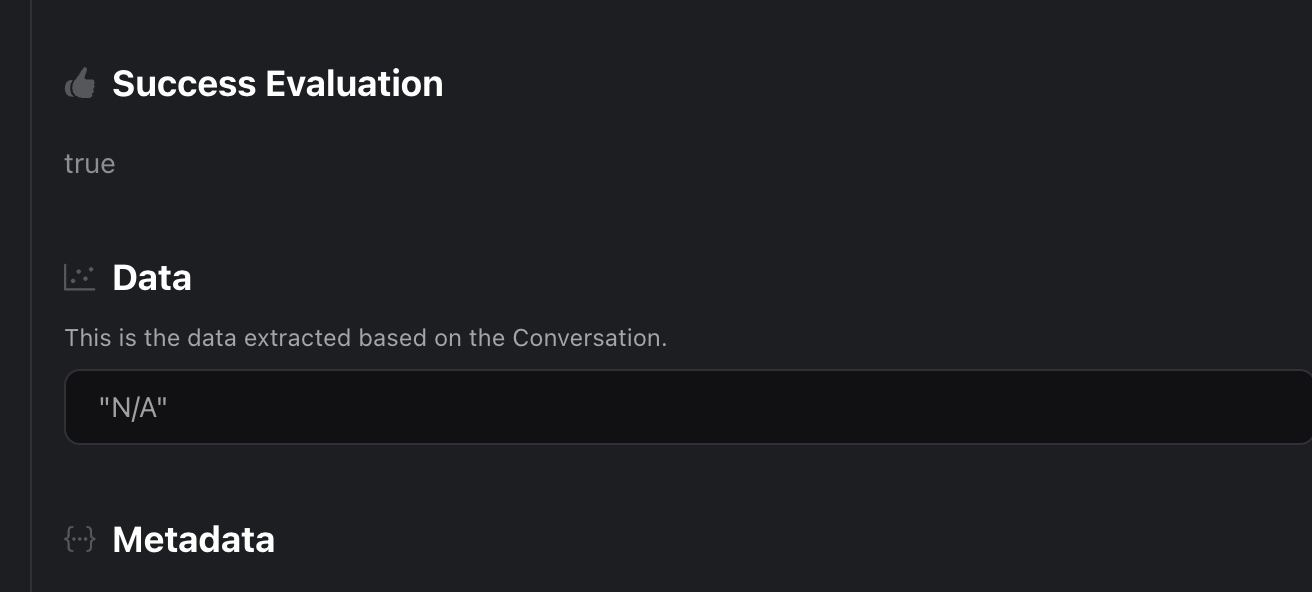Click the "N/A" text in data box
The image size is (1312, 592).
tap(133, 408)
